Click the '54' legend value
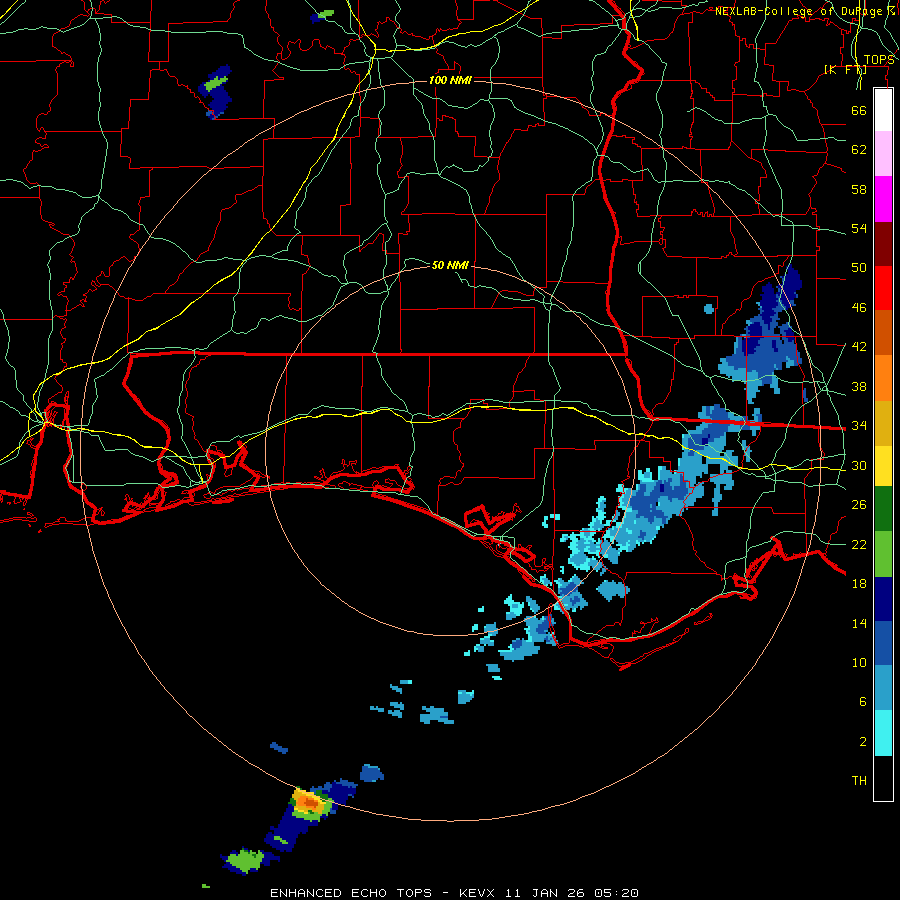 pyautogui.click(x=859, y=228)
